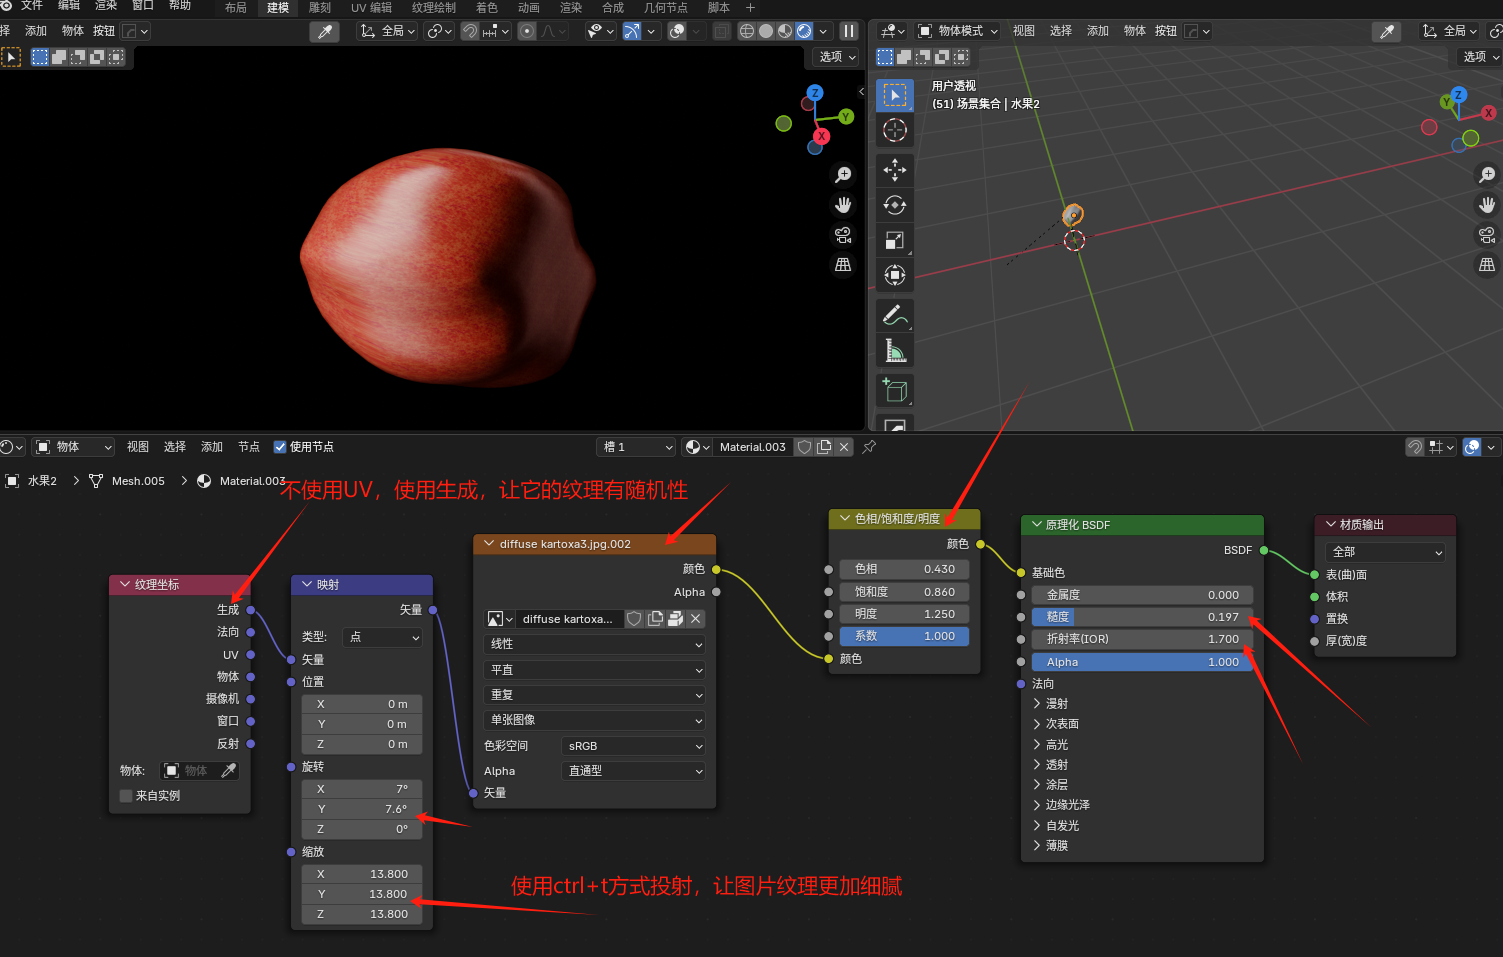The image size is (1503, 957).
Task: Switch to material preview shading
Action: (785, 31)
